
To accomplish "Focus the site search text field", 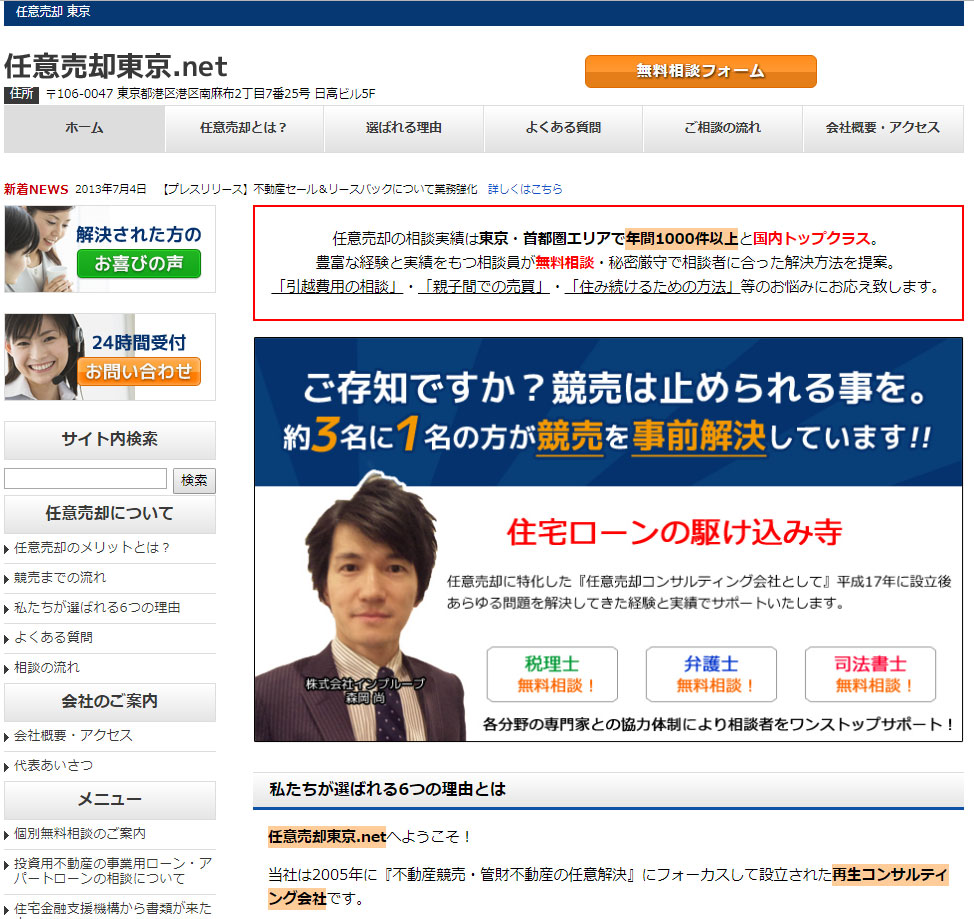I will pos(86,479).
